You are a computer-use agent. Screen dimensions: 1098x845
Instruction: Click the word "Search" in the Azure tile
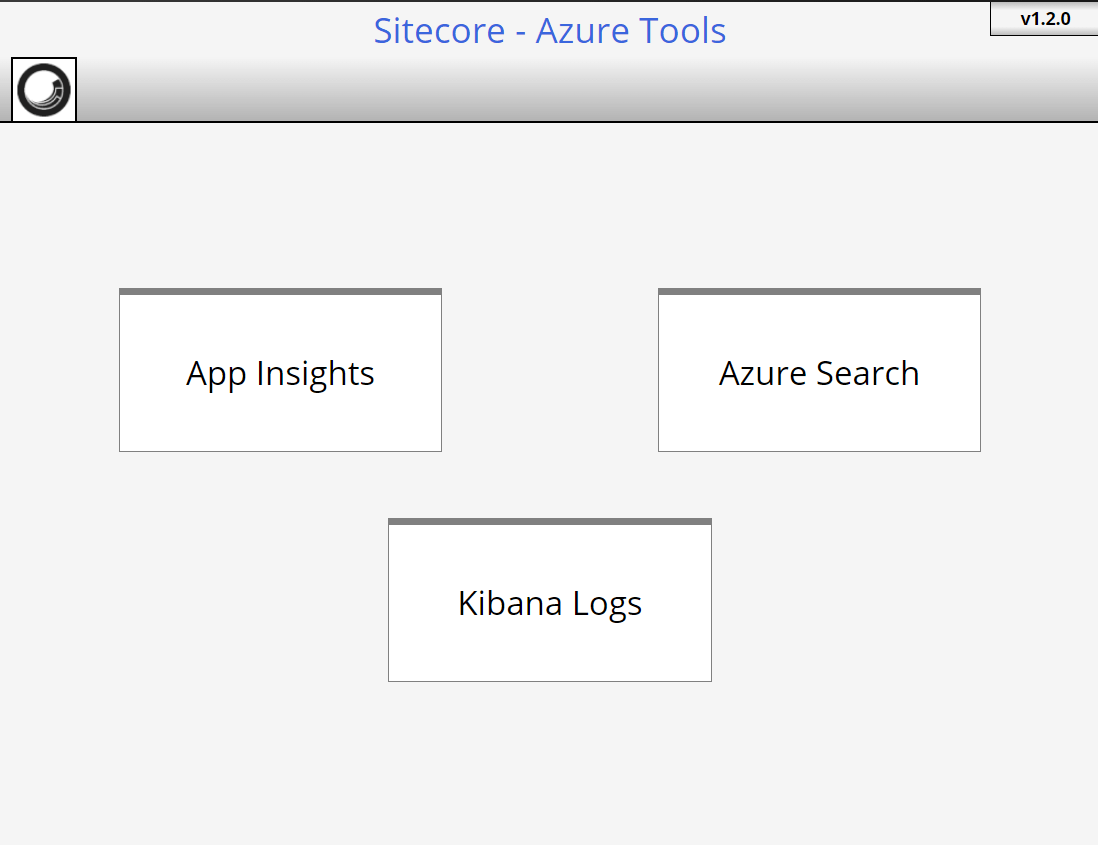click(x=867, y=373)
